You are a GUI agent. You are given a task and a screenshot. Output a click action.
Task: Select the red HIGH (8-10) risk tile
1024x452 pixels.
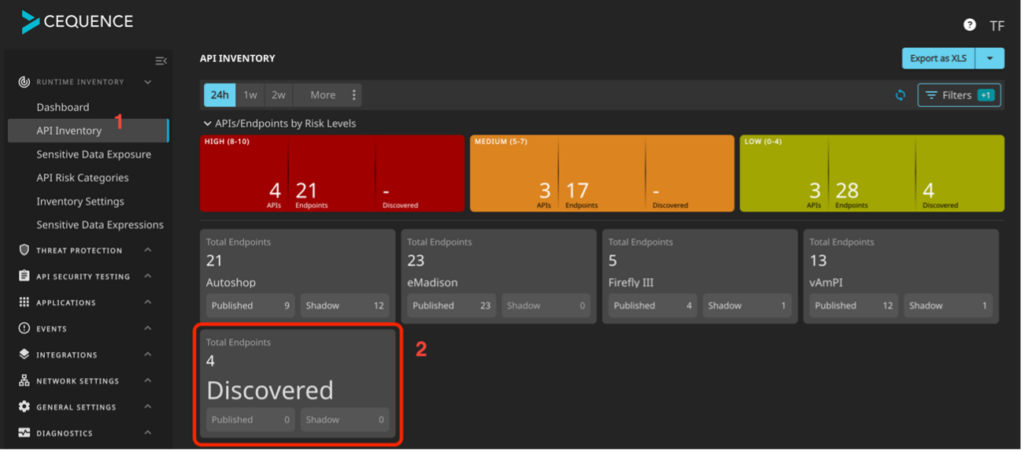click(332, 173)
